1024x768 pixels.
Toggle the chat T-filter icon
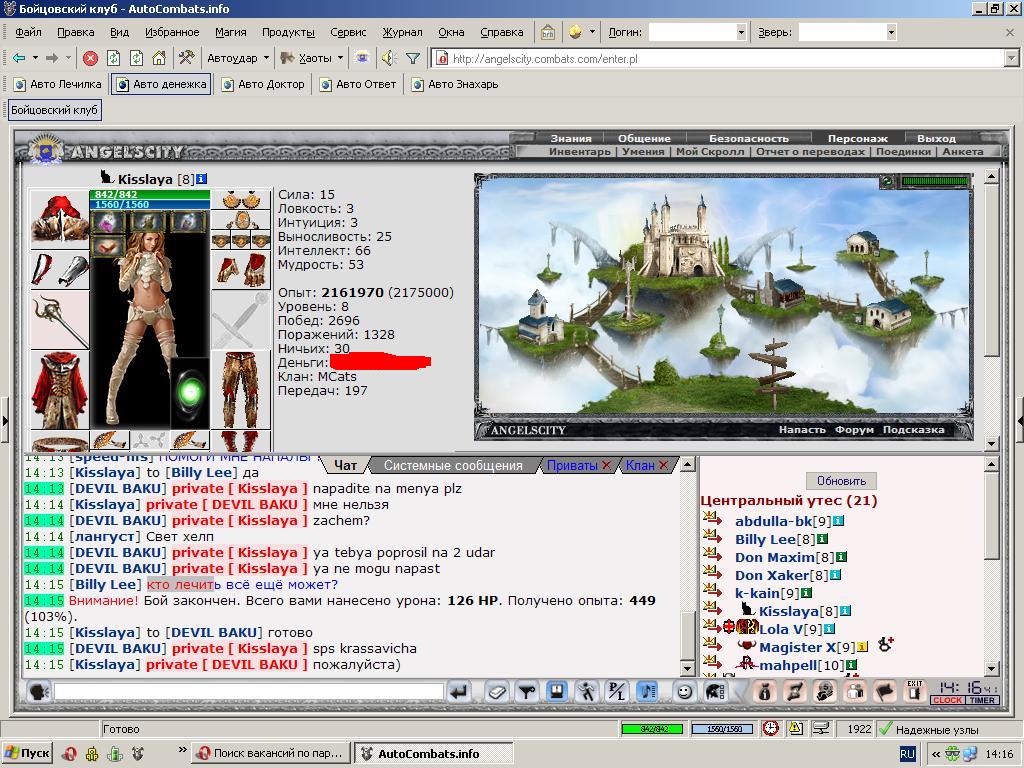point(526,691)
